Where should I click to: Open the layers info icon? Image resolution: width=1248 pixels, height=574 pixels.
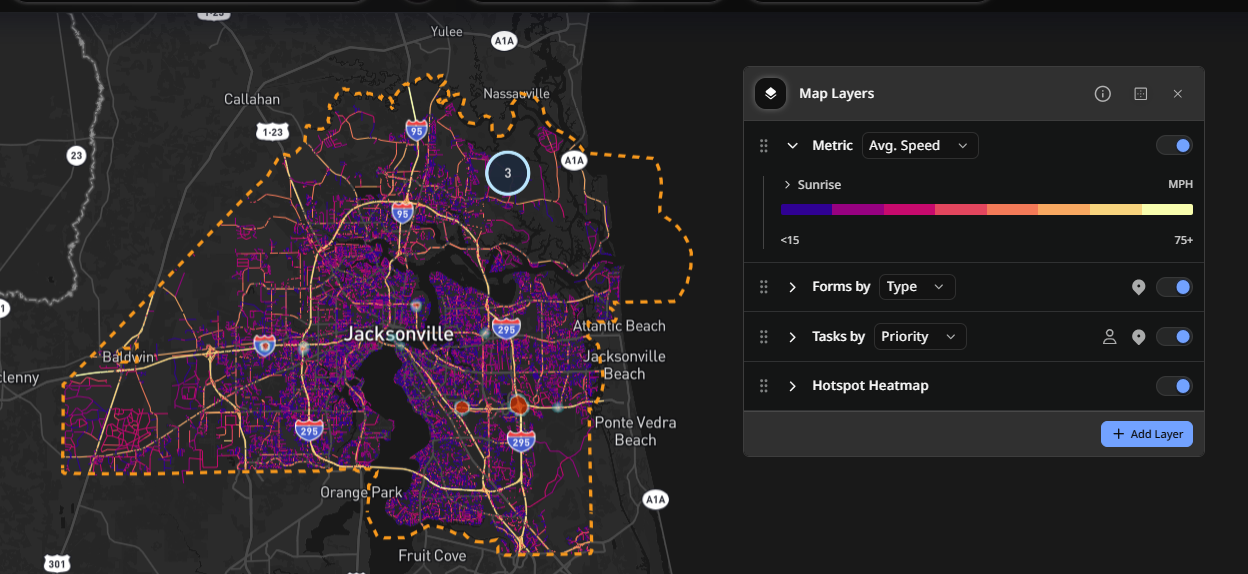tap(1103, 94)
